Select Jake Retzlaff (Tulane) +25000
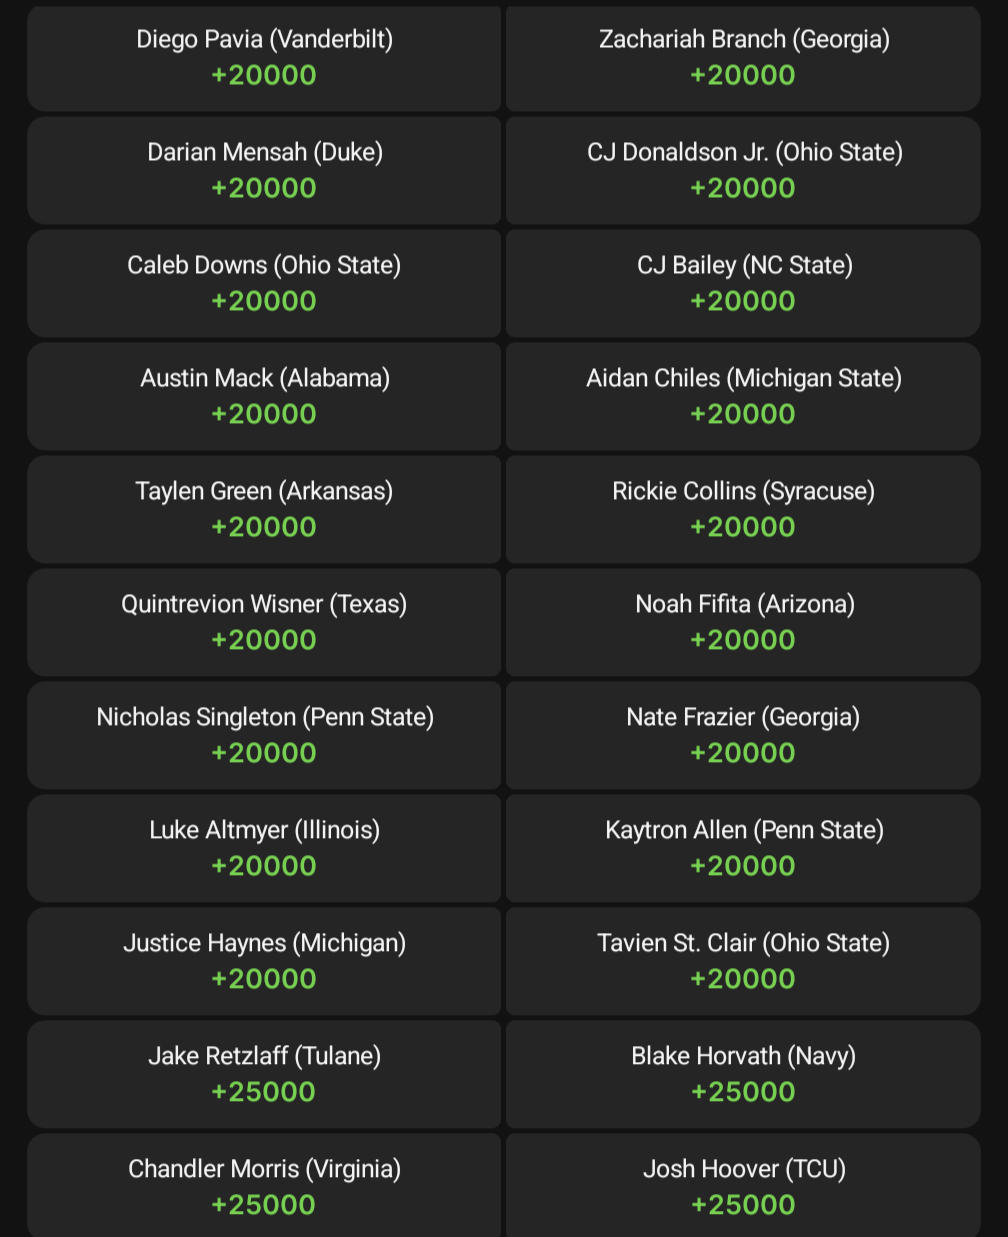 click(x=264, y=1074)
